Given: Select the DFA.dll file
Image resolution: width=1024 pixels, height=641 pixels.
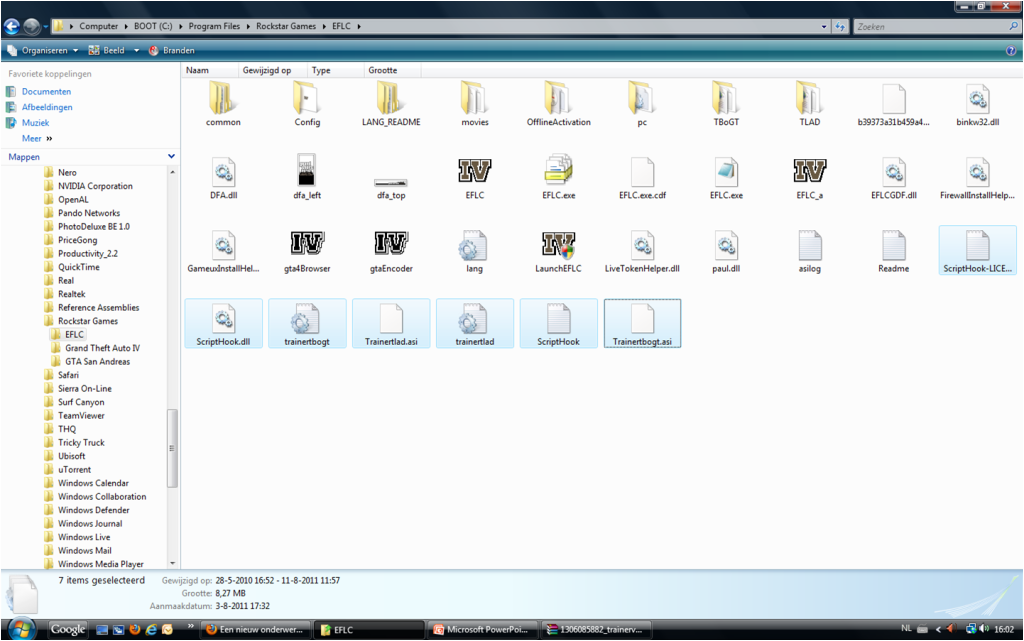Looking at the screenshot, I should [223, 178].
